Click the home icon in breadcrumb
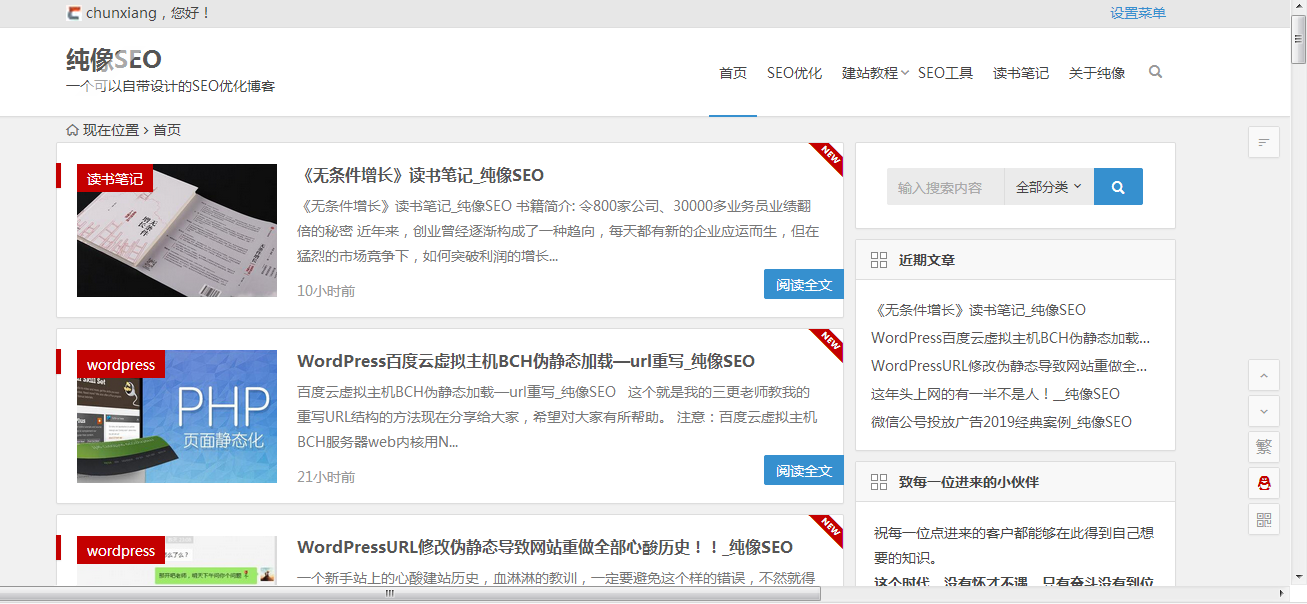Screen dimensions: 1307x604 tap(72, 130)
